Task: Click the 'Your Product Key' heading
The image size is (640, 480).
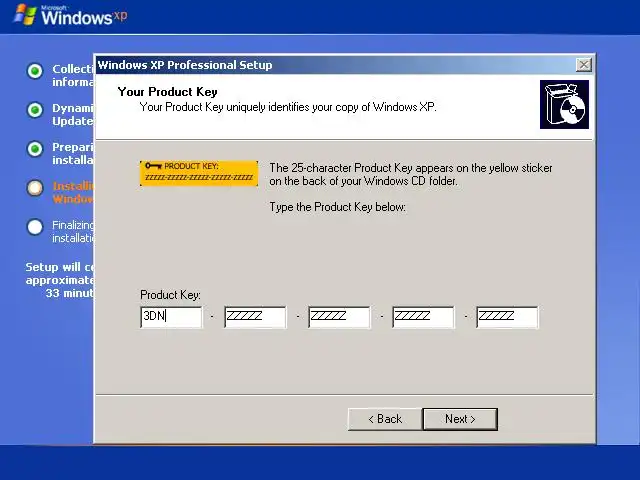Action: (x=167, y=92)
